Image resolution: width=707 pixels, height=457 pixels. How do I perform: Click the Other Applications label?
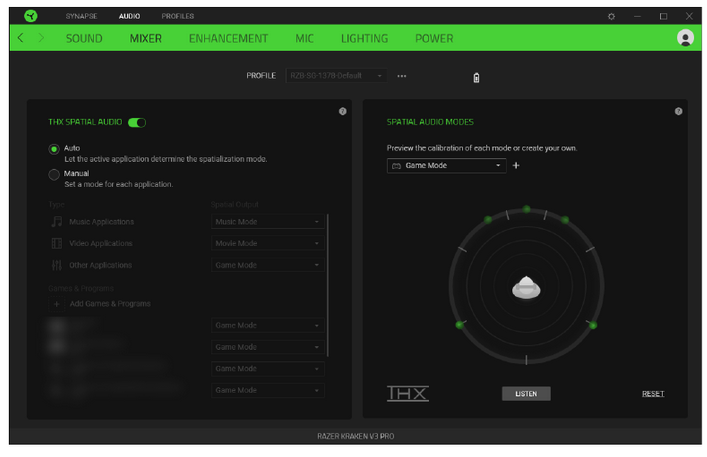101,265
